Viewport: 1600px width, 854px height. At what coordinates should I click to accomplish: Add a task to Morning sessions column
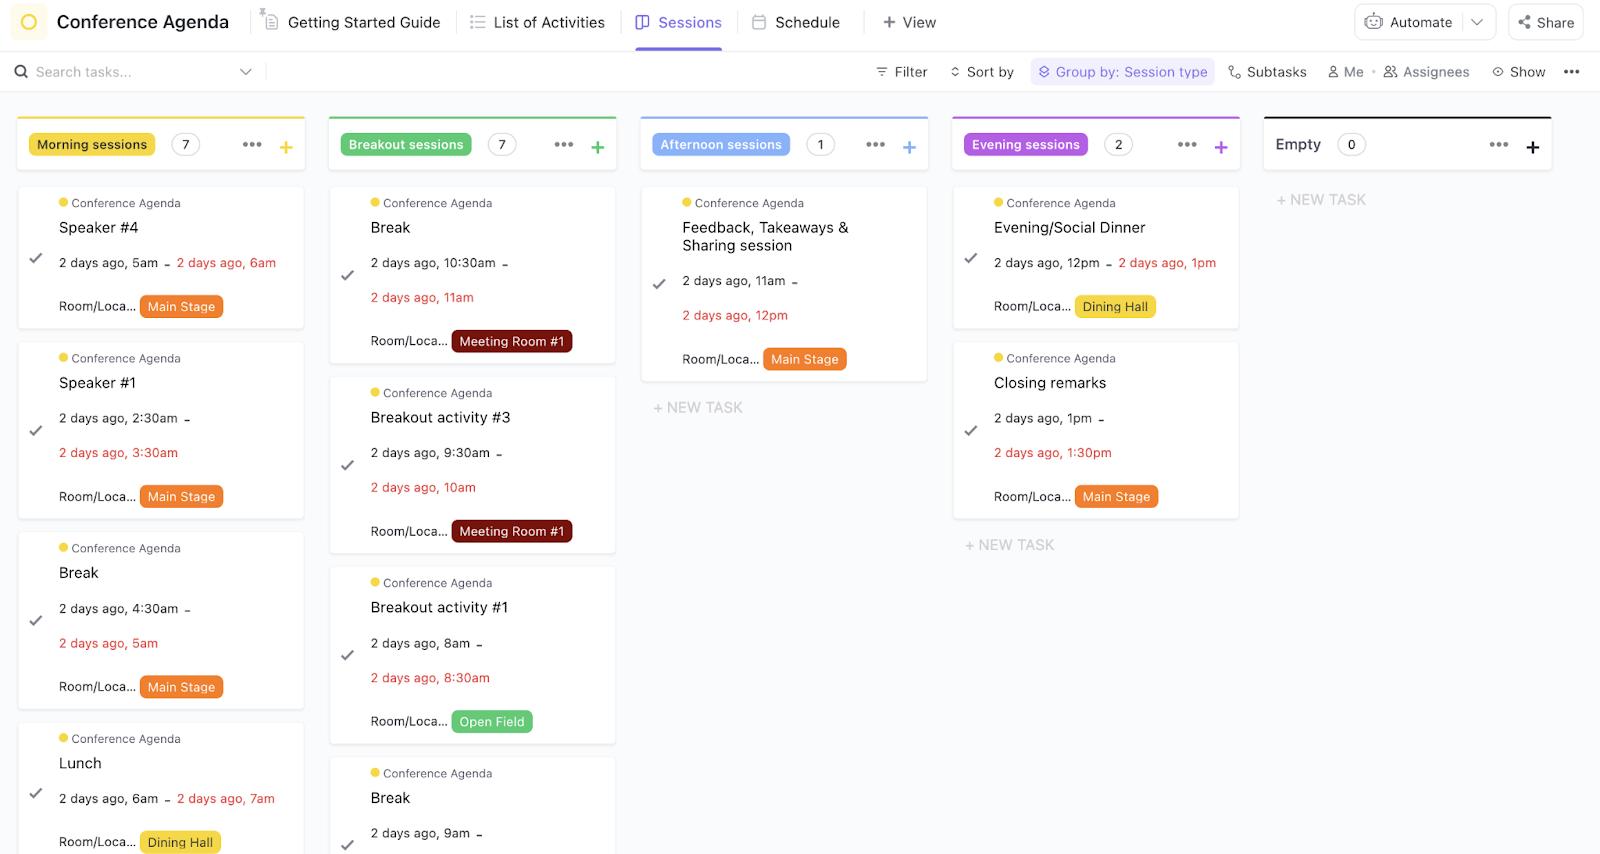pyautogui.click(x=286, y=147)
